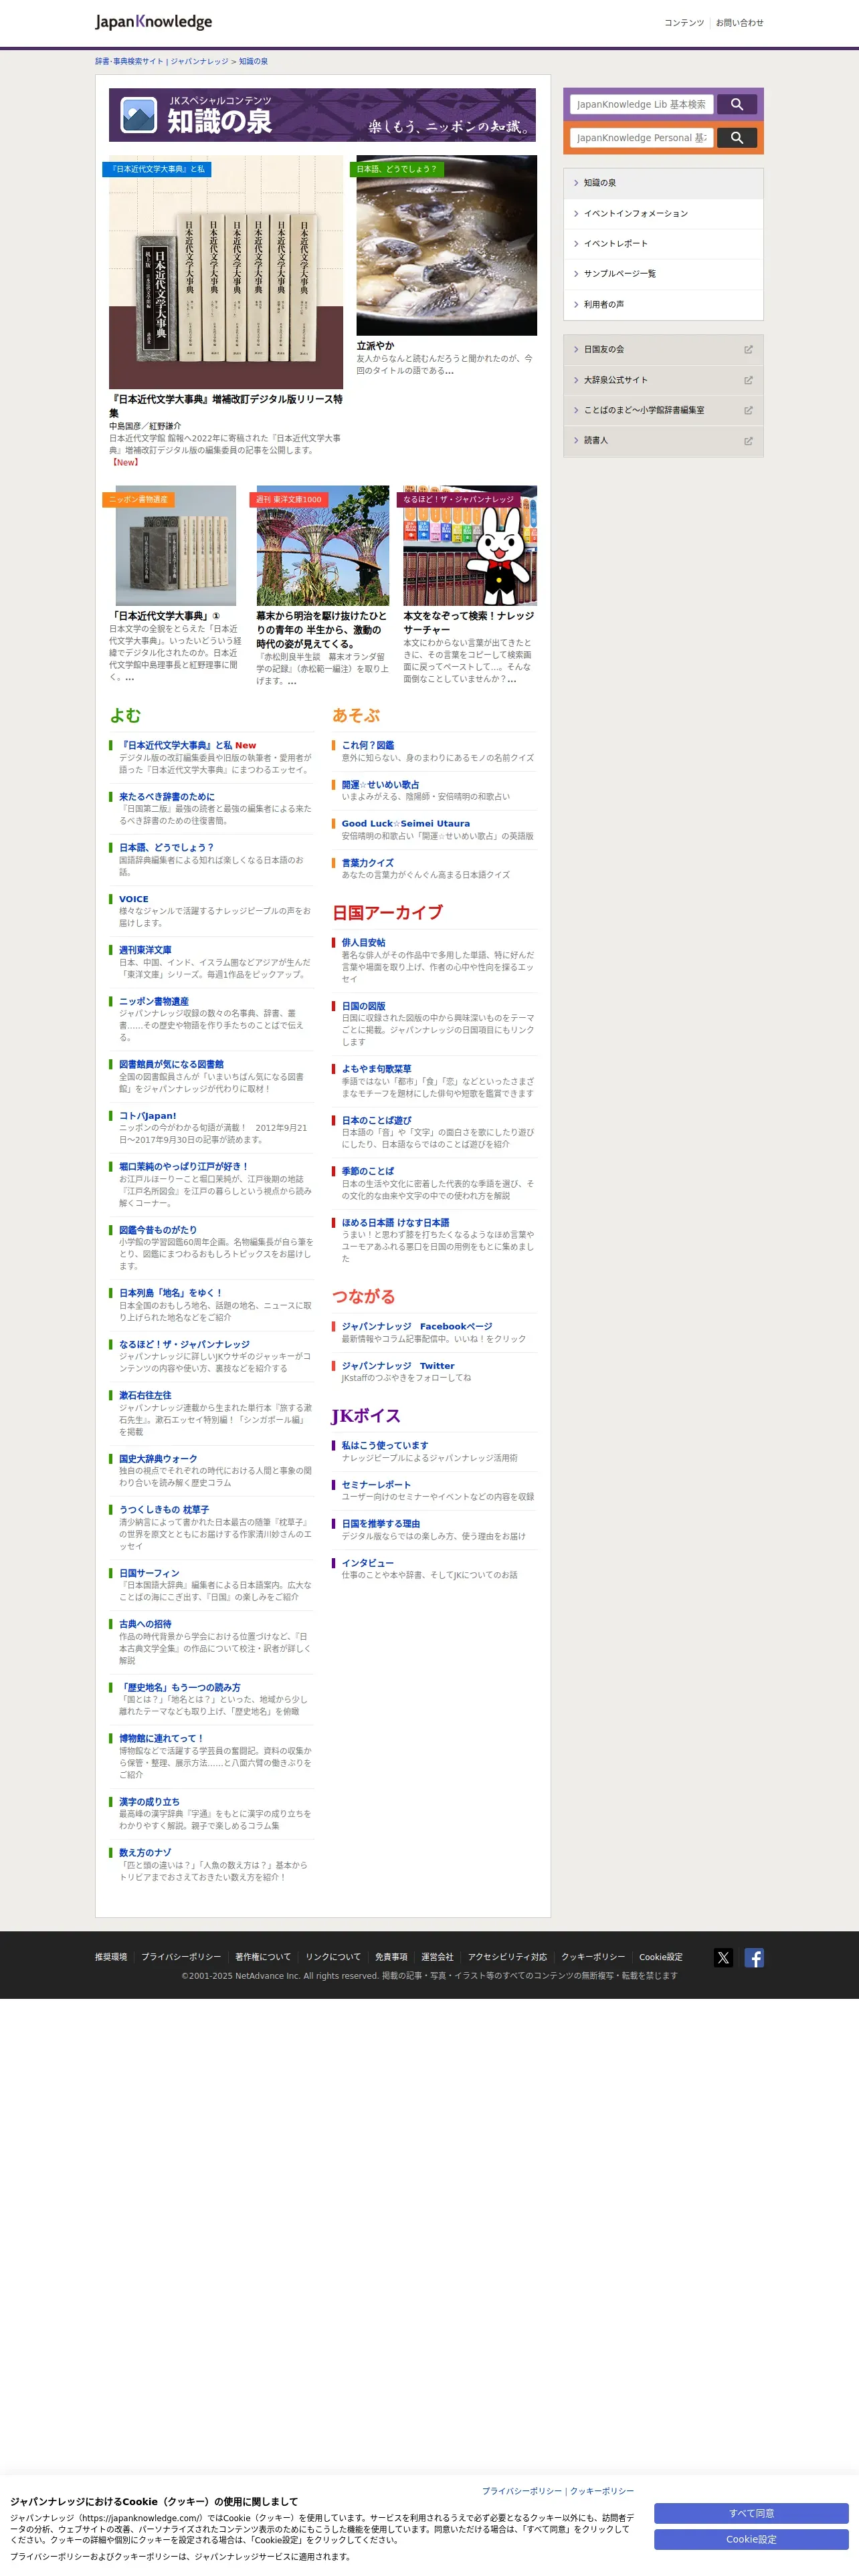Click the external link icon beside 日国友の会

pyautogui.click(x=748, y=349)
